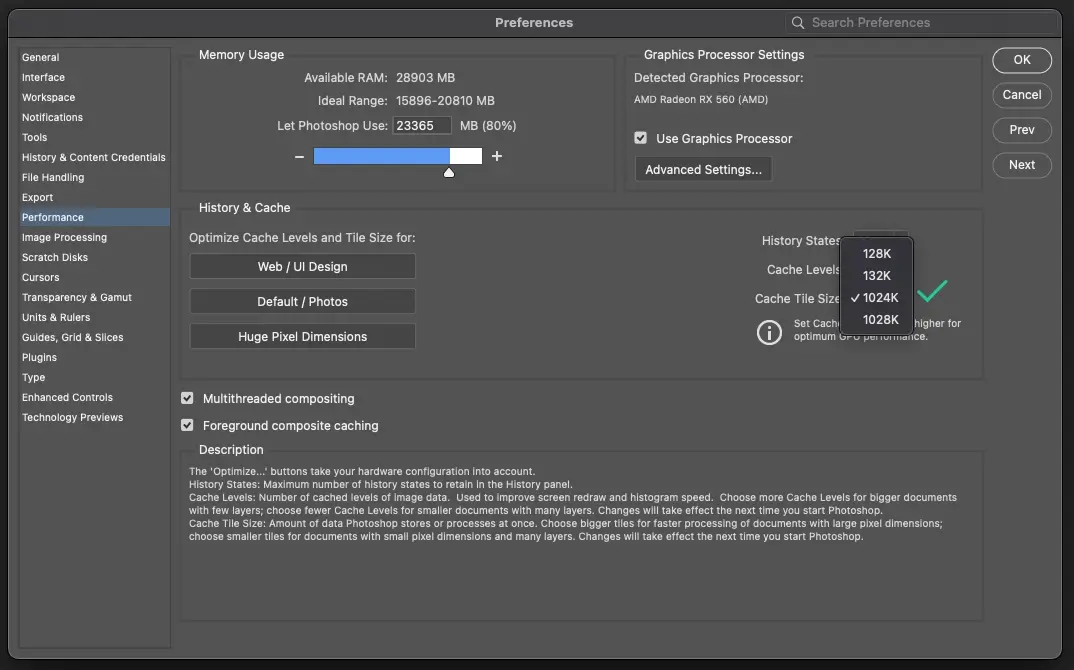The width and height of the screenshot is (1074, 670).
Task: Choose 128K cache tile size
Action: (877, 253)
